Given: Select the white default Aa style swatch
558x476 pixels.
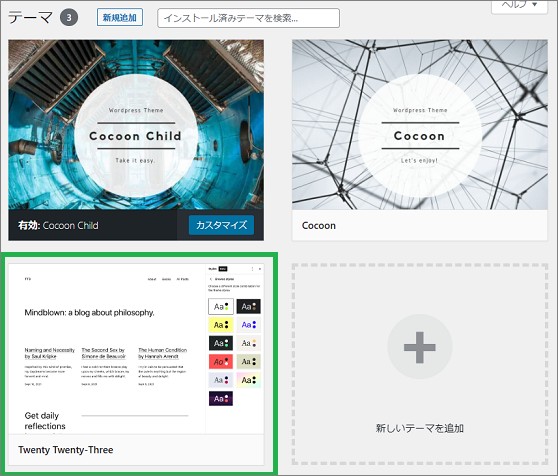Looking at the screenshot, I should (x=221, y=306).
